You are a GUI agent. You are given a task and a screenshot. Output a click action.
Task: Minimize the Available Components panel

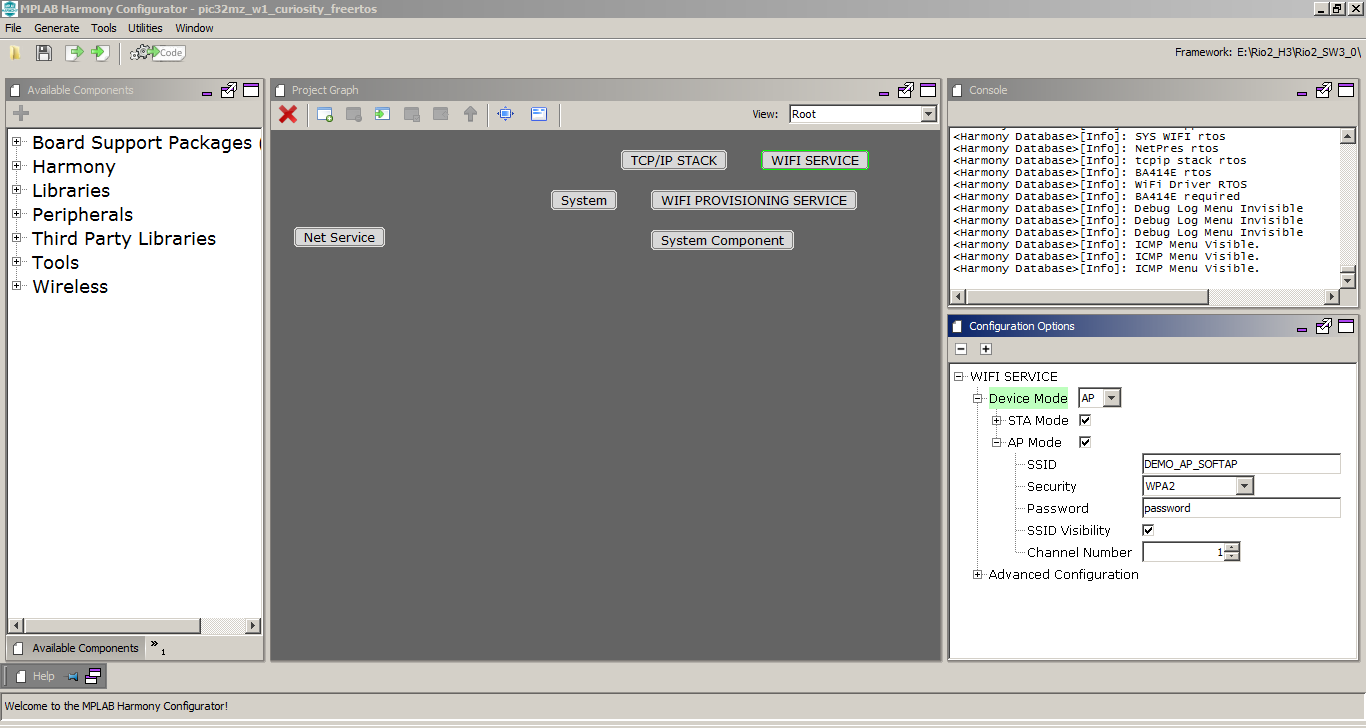[x=207, y=93]
